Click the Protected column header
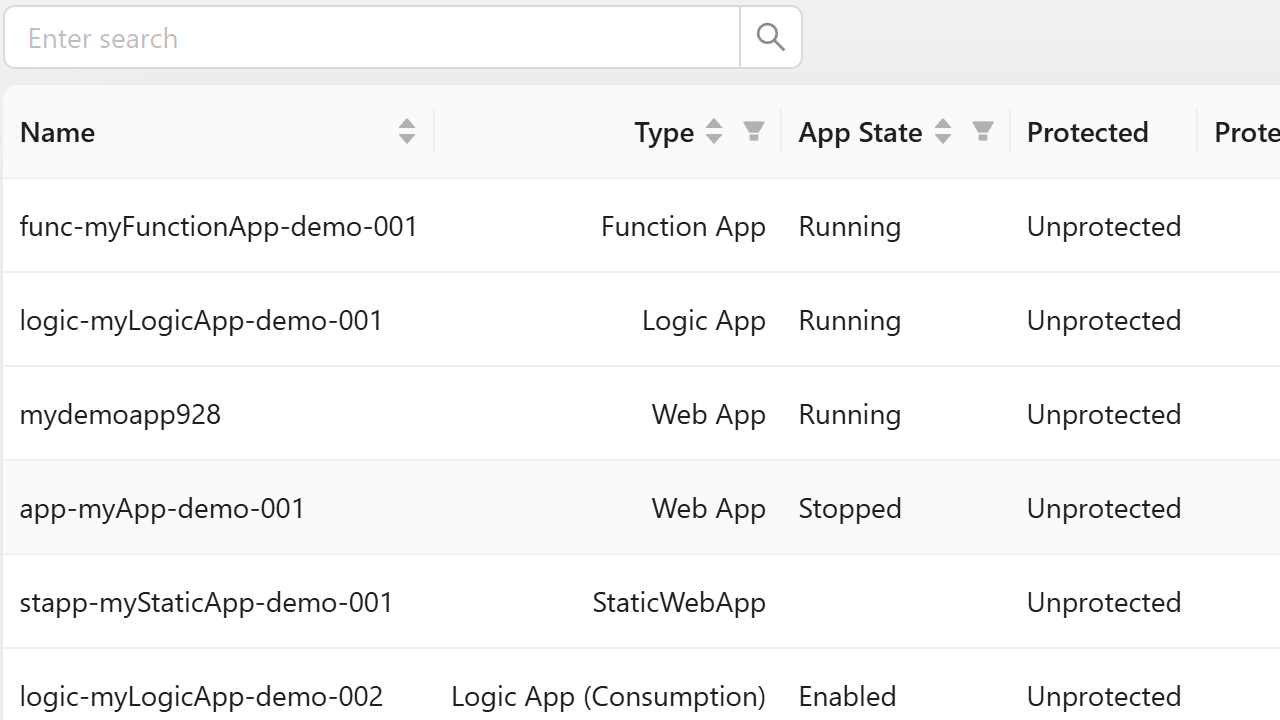The image size is (1280, 720). [1087, 132]
